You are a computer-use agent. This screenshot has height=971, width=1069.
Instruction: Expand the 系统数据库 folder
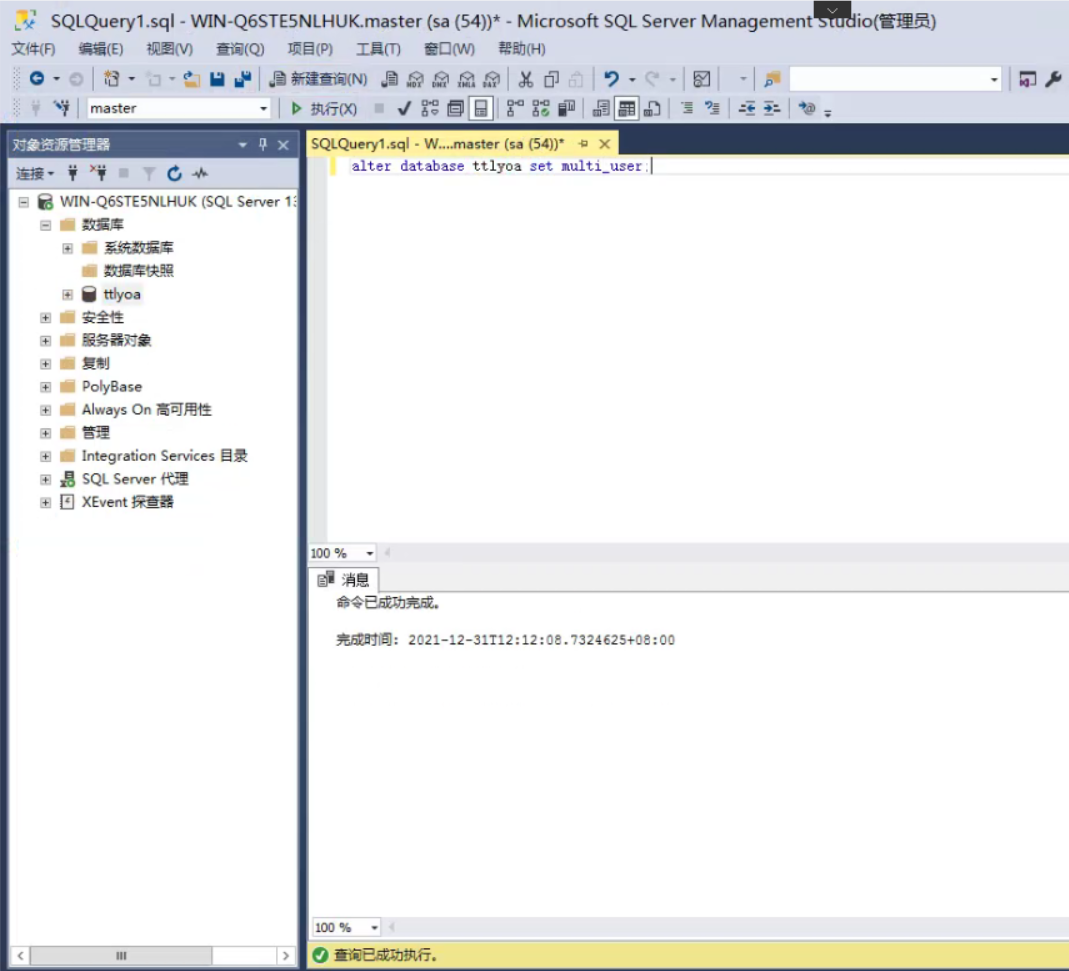[67, 248]
